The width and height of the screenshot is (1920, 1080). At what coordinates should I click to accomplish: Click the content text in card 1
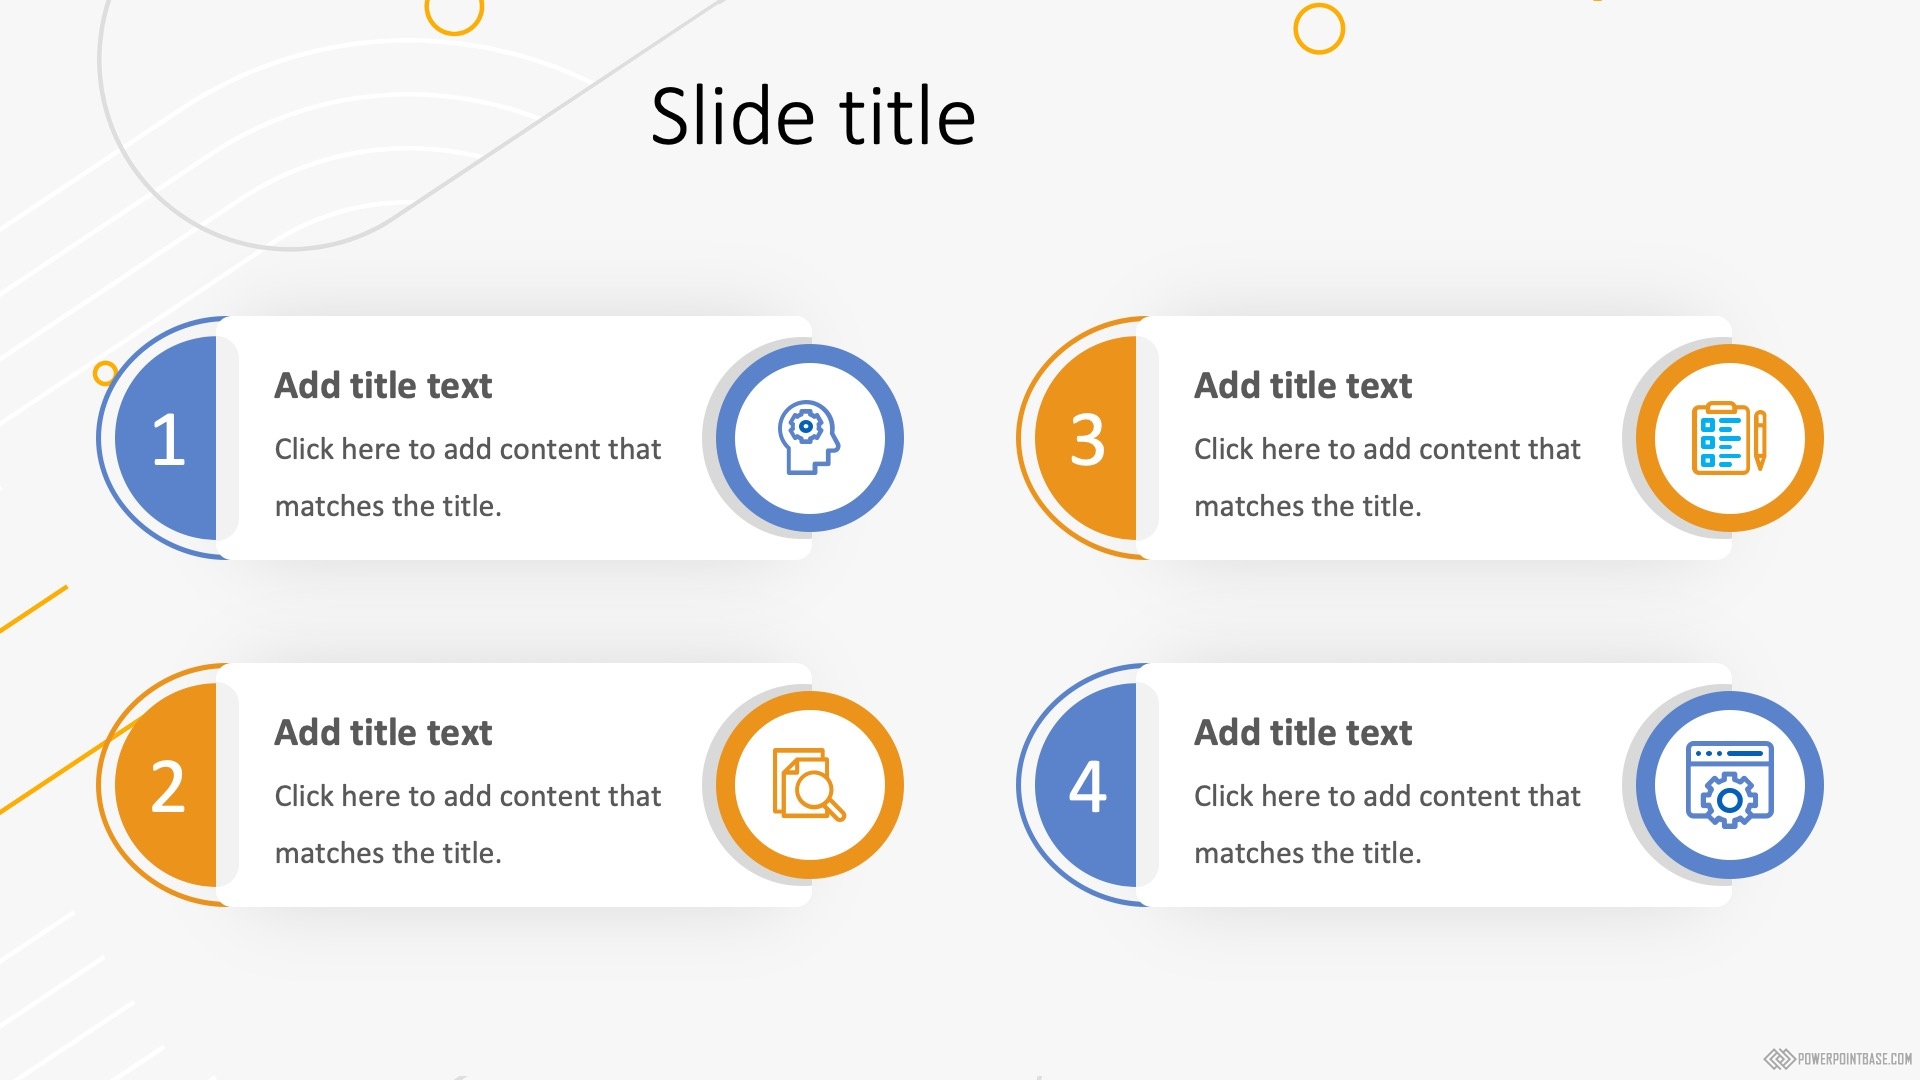[467, 477]
